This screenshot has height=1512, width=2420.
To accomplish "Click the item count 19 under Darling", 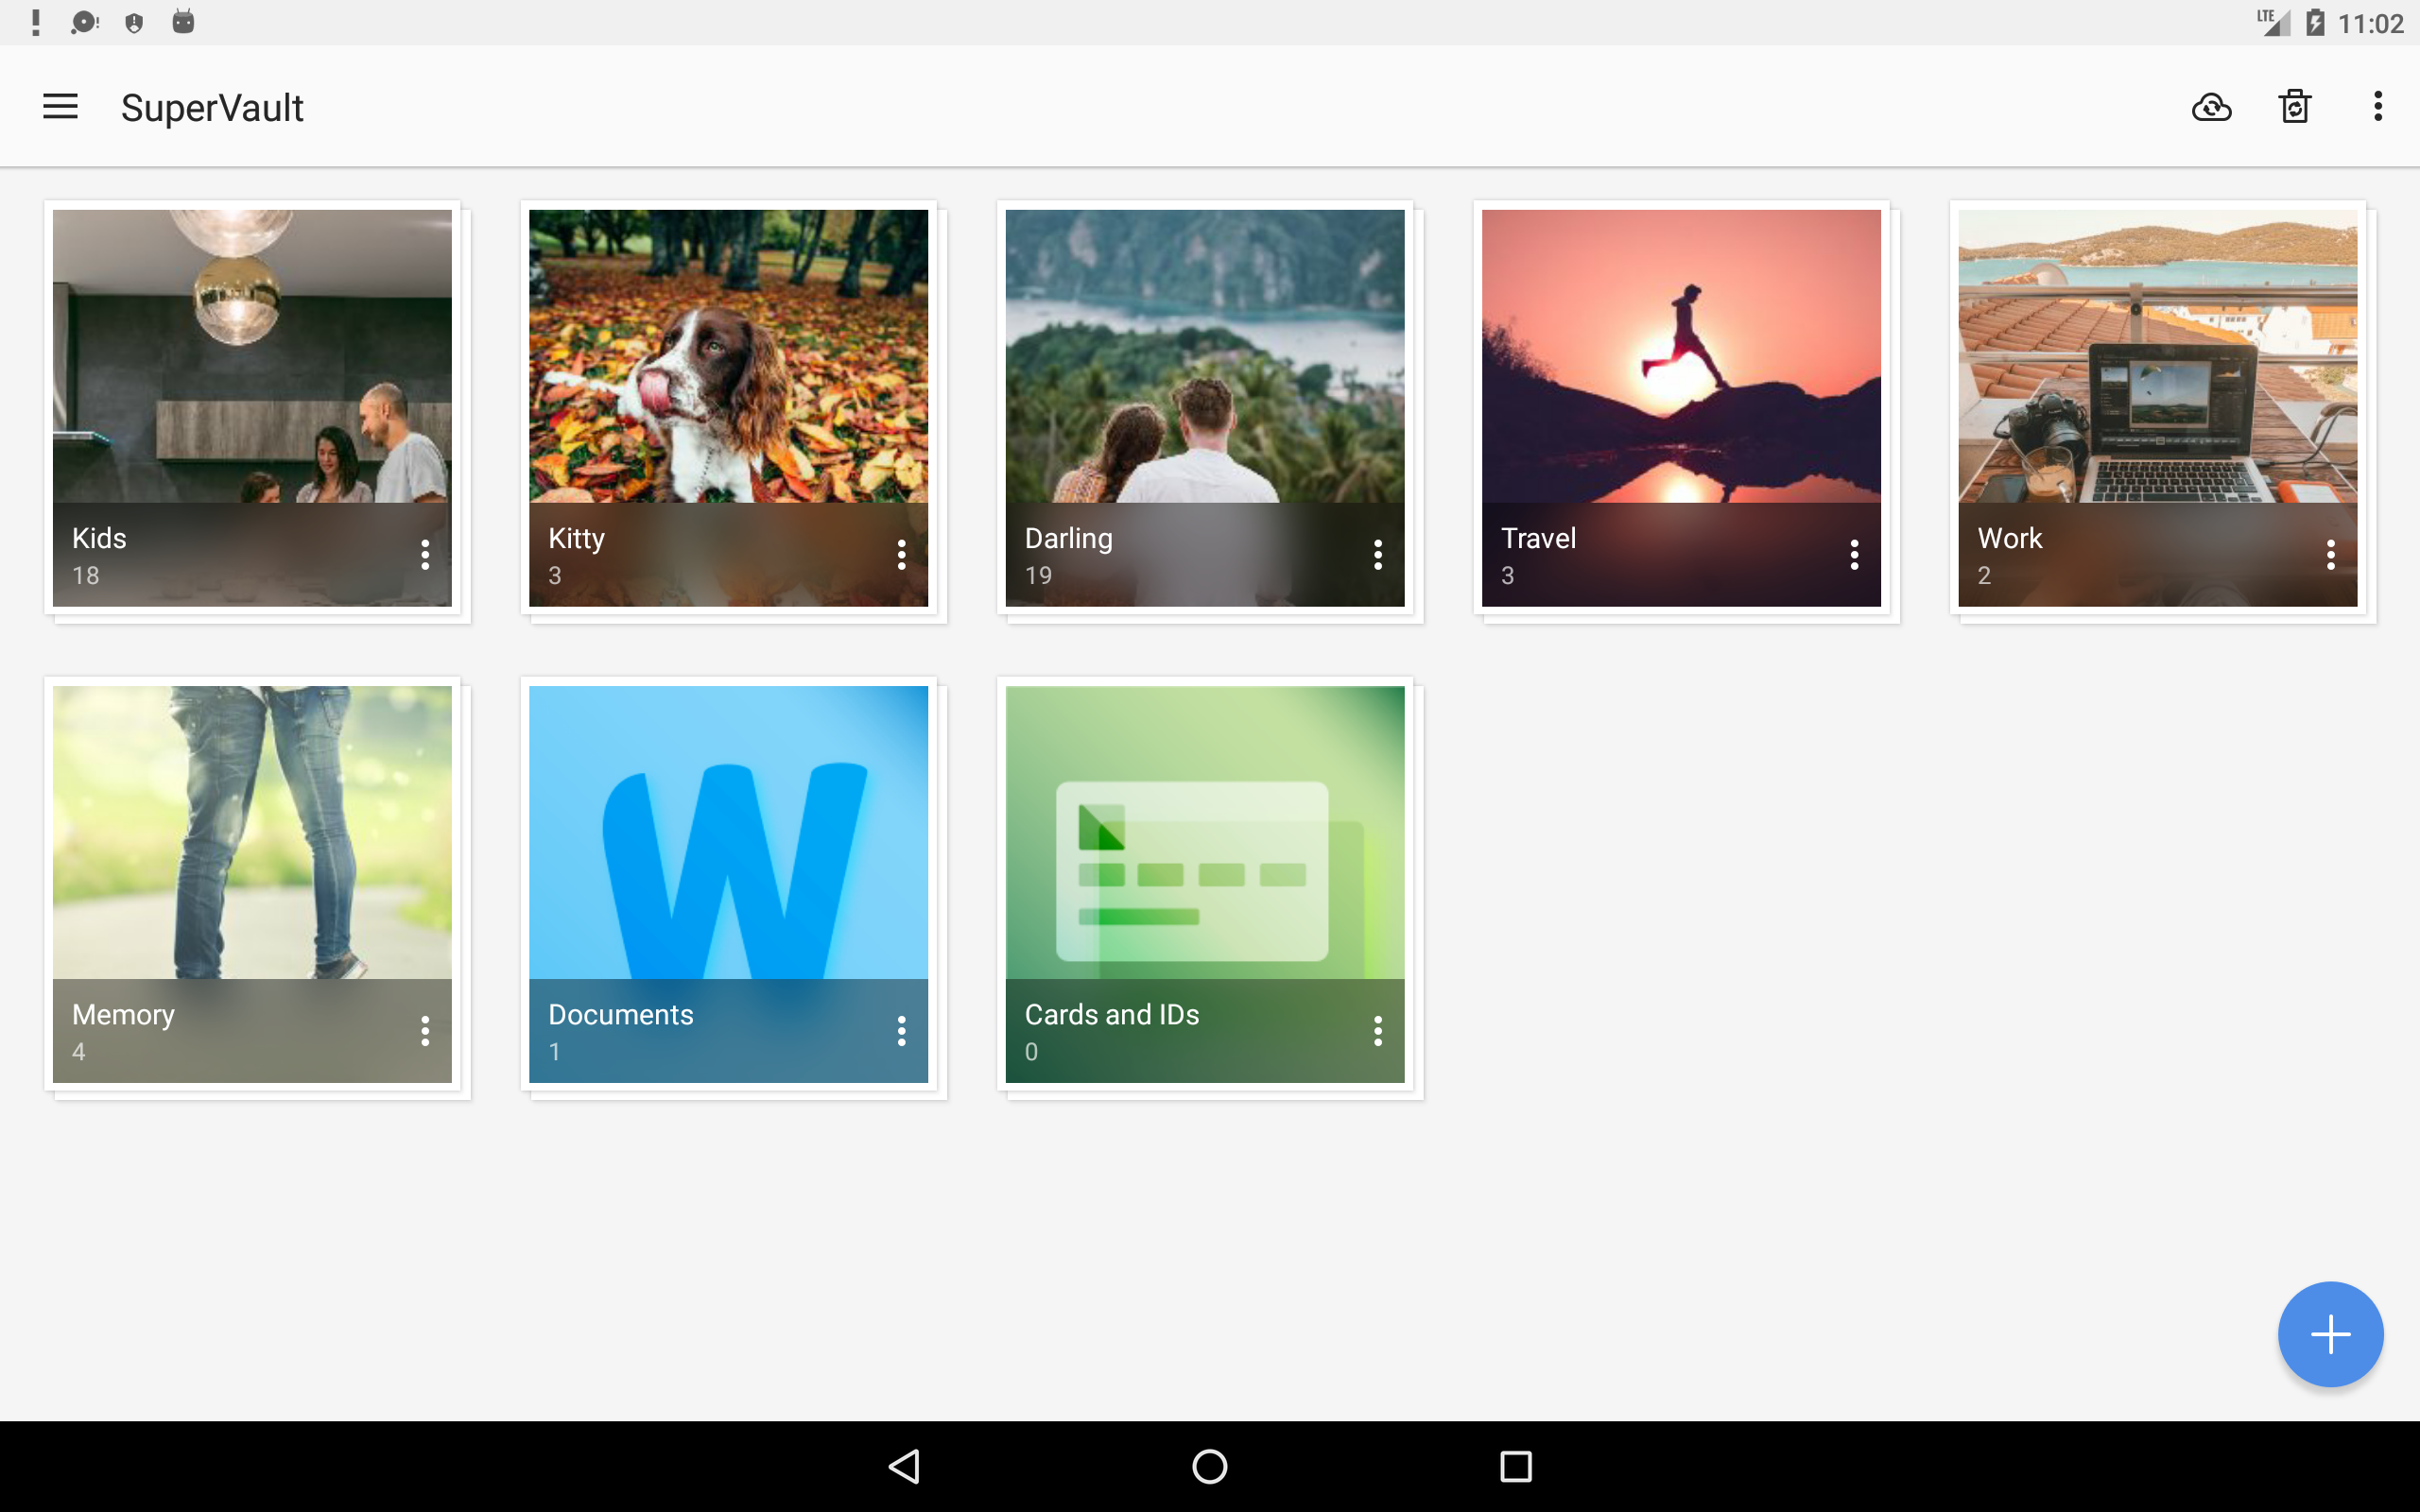I will click(x=1038, y=575).
